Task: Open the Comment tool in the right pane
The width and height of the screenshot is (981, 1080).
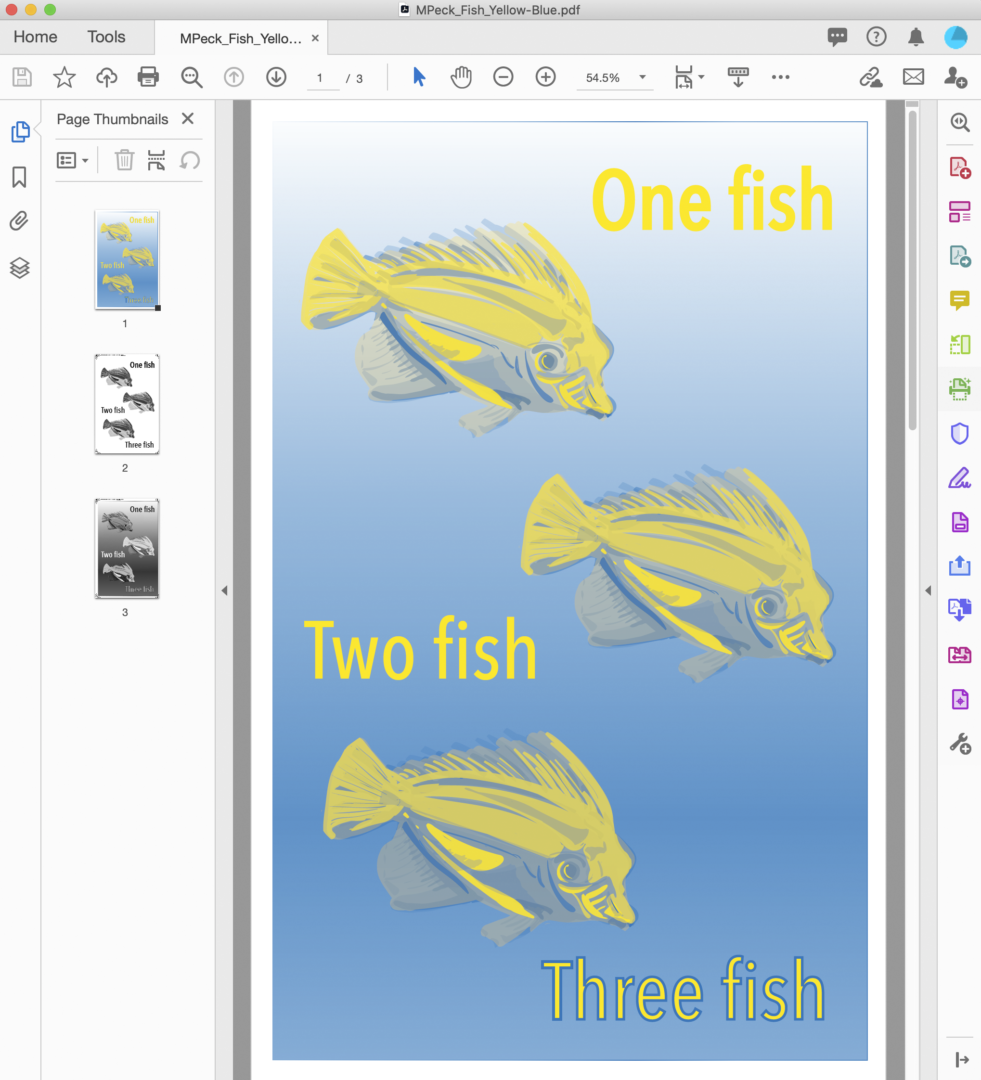Action: pos(959,300)
